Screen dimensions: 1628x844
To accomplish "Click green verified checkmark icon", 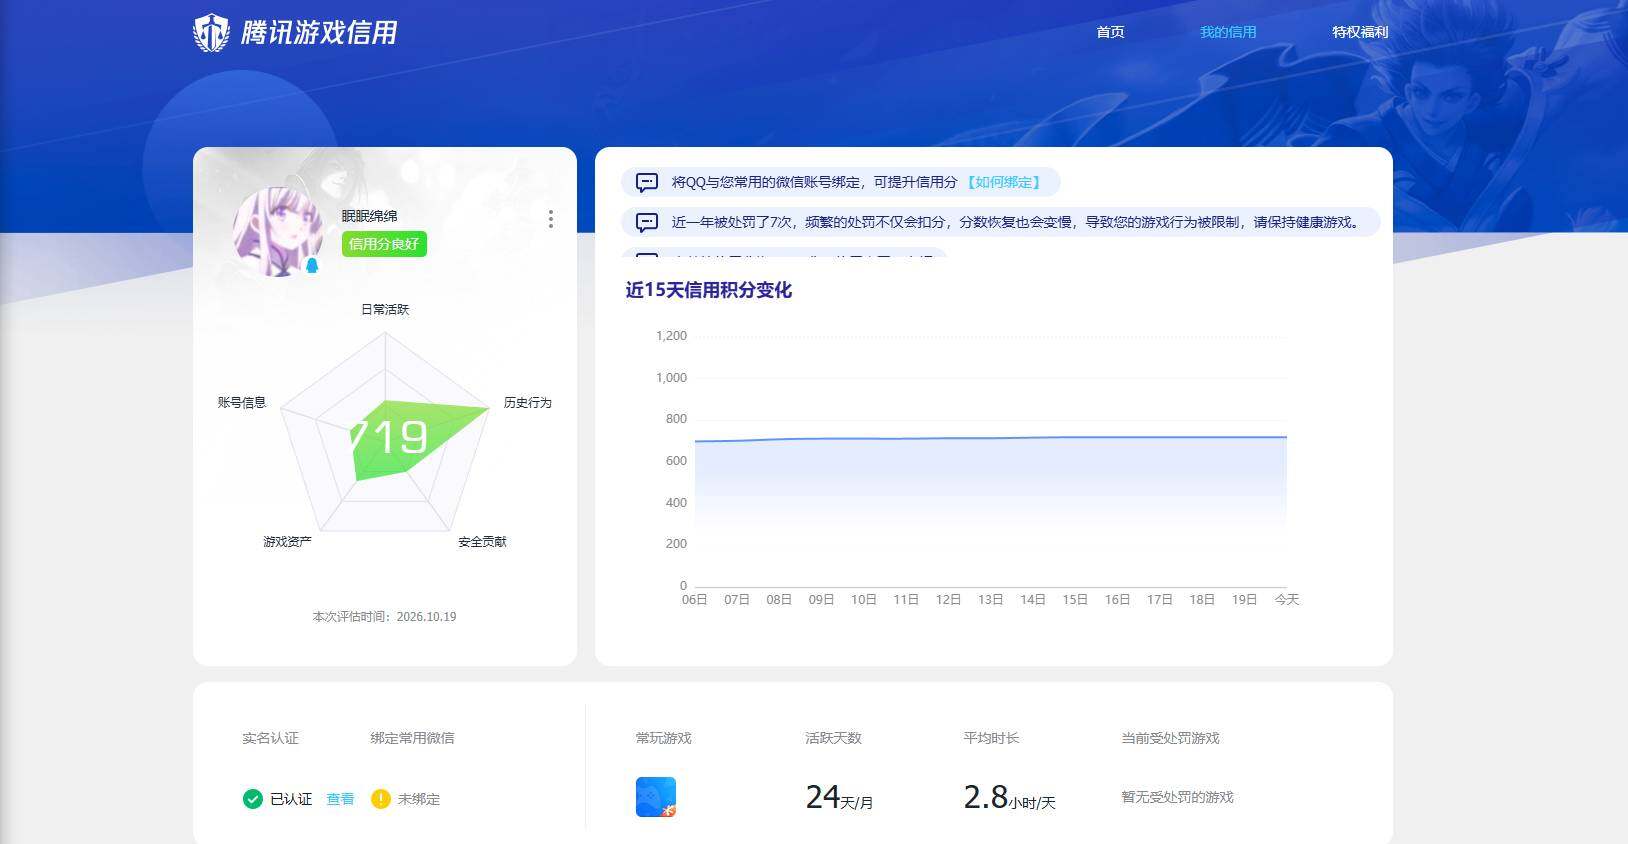I will pyautogui.click(x=253, y=798).
